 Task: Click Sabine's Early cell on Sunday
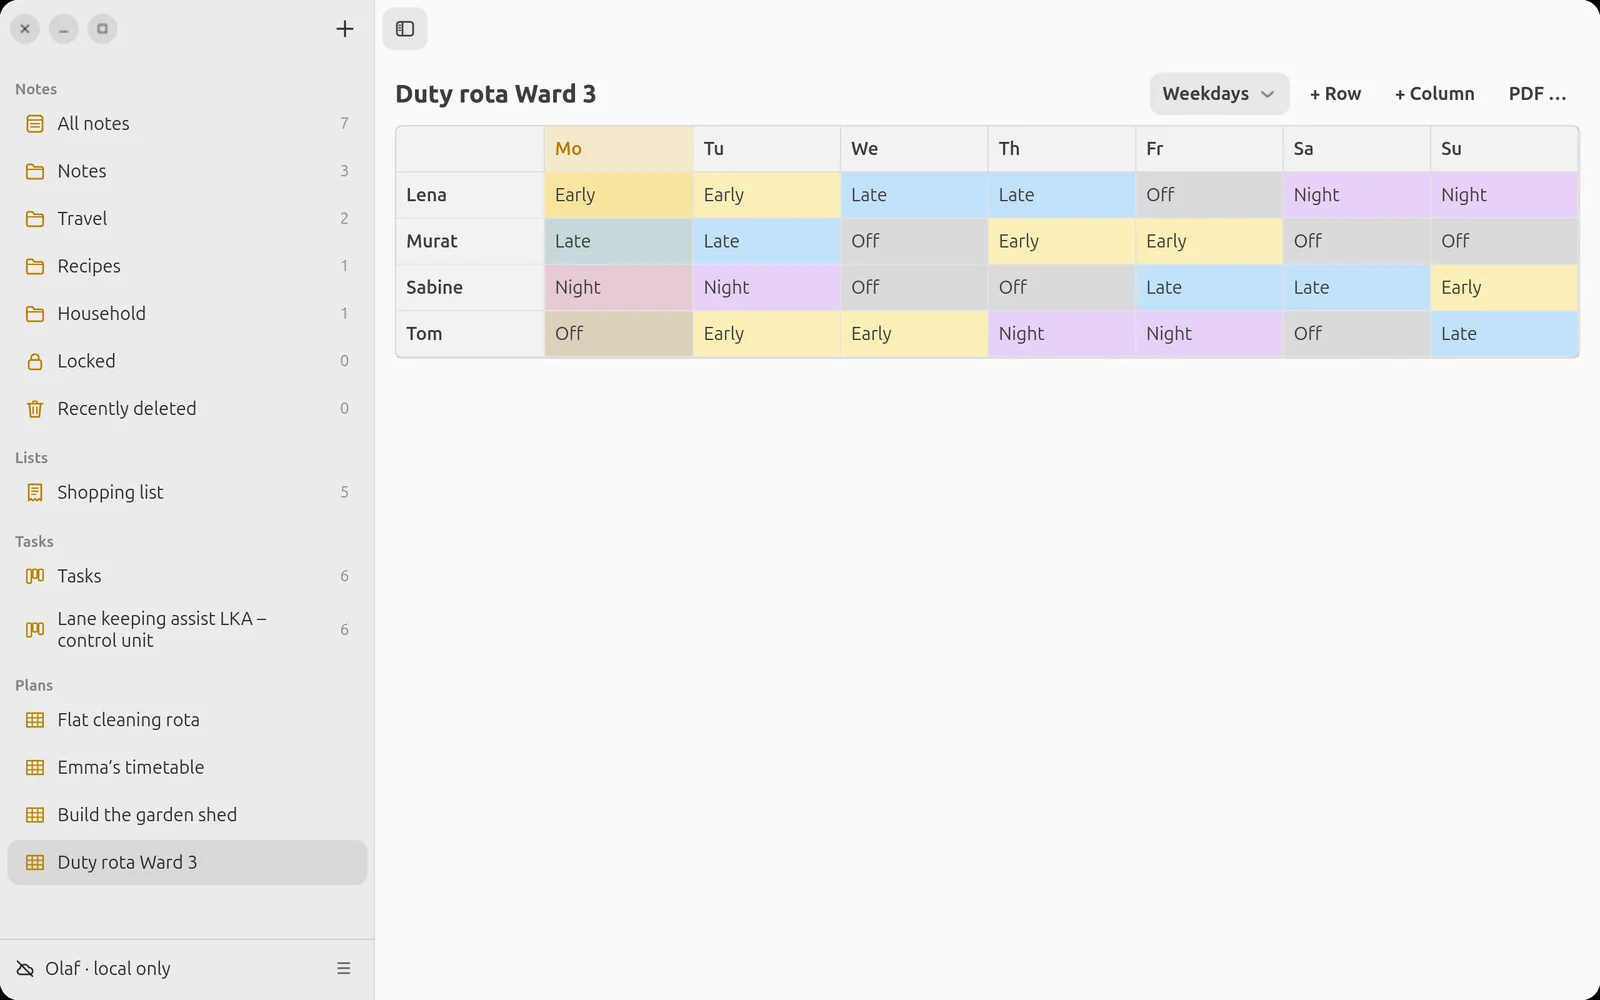(1504, 287)
